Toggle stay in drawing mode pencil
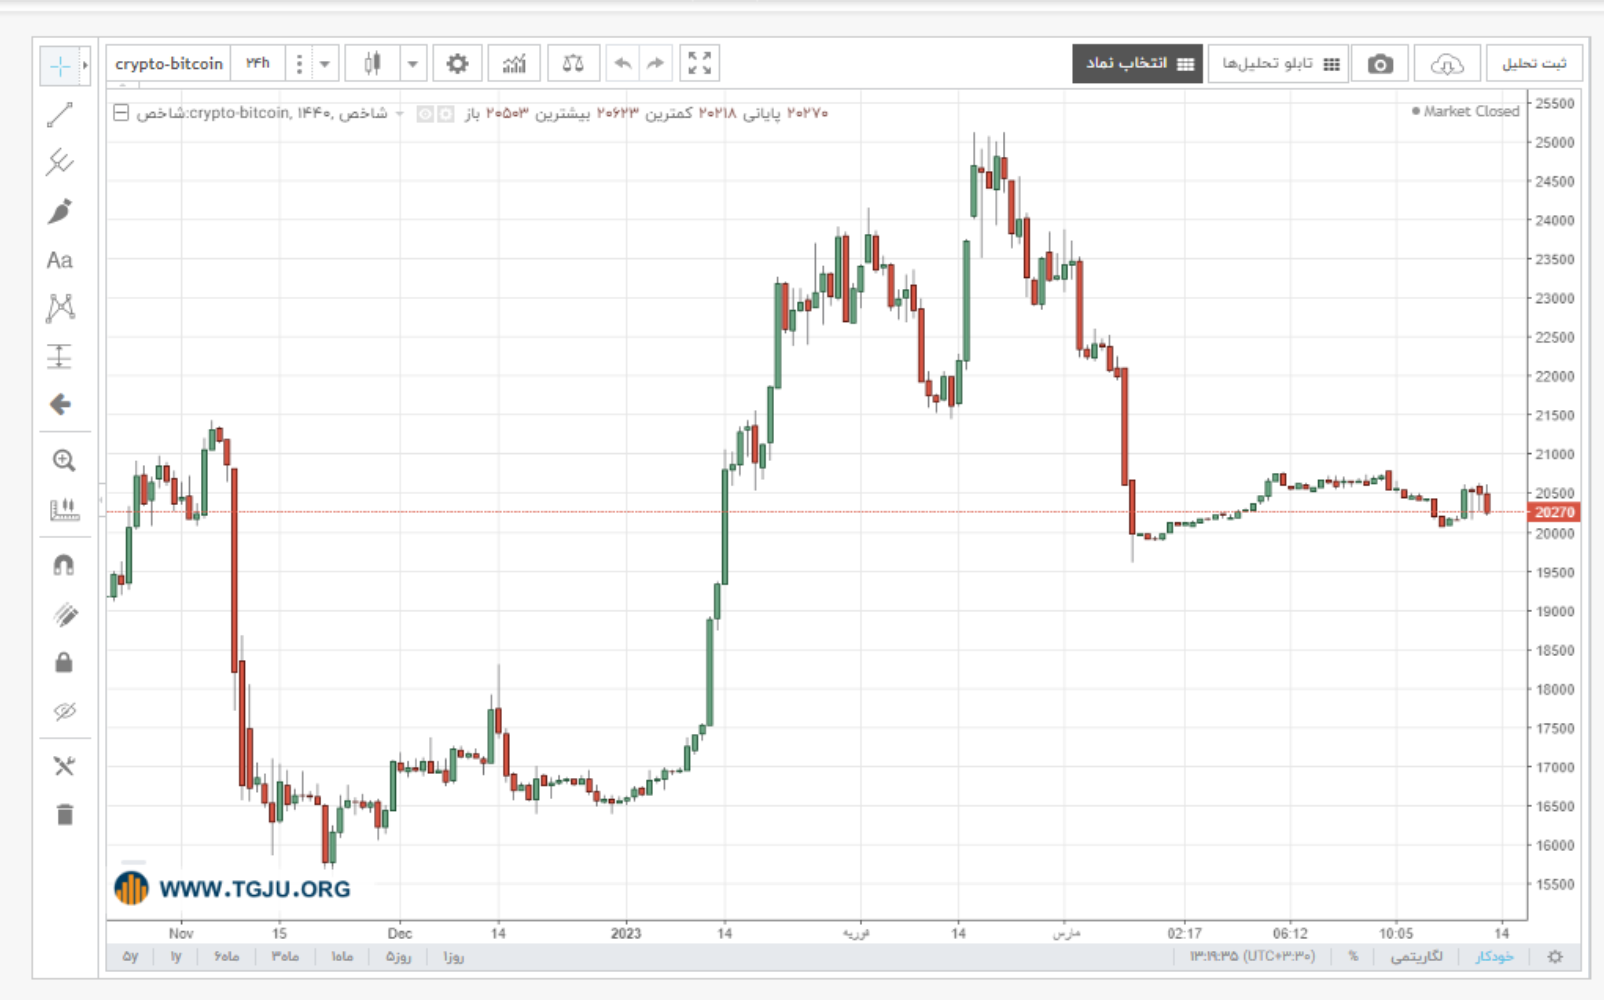The width and height of the screenshot is (1604, 1000). pos(64,614)
